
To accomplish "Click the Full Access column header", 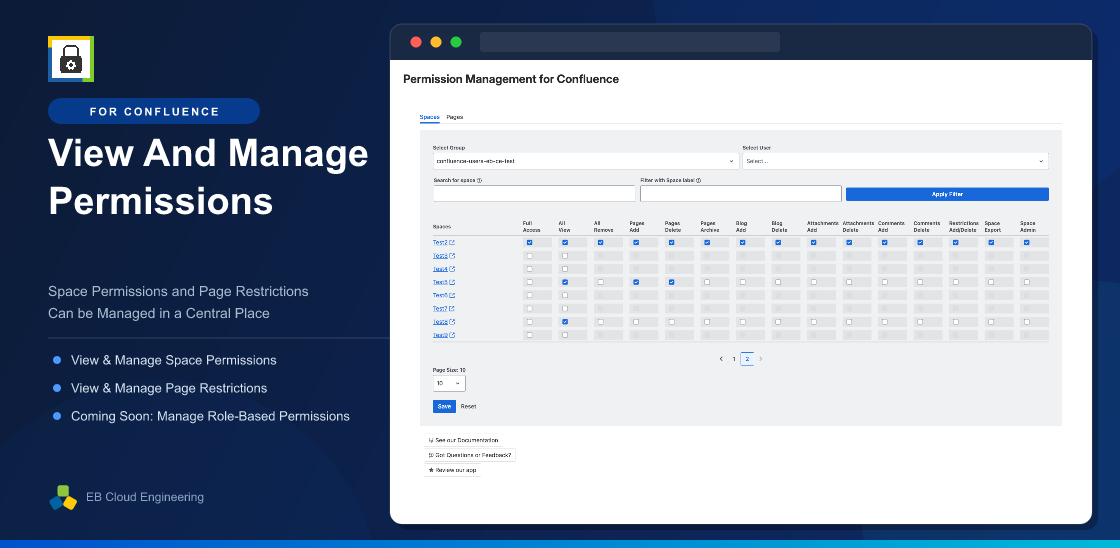I will pyautogui.click(x=531, y=226).
